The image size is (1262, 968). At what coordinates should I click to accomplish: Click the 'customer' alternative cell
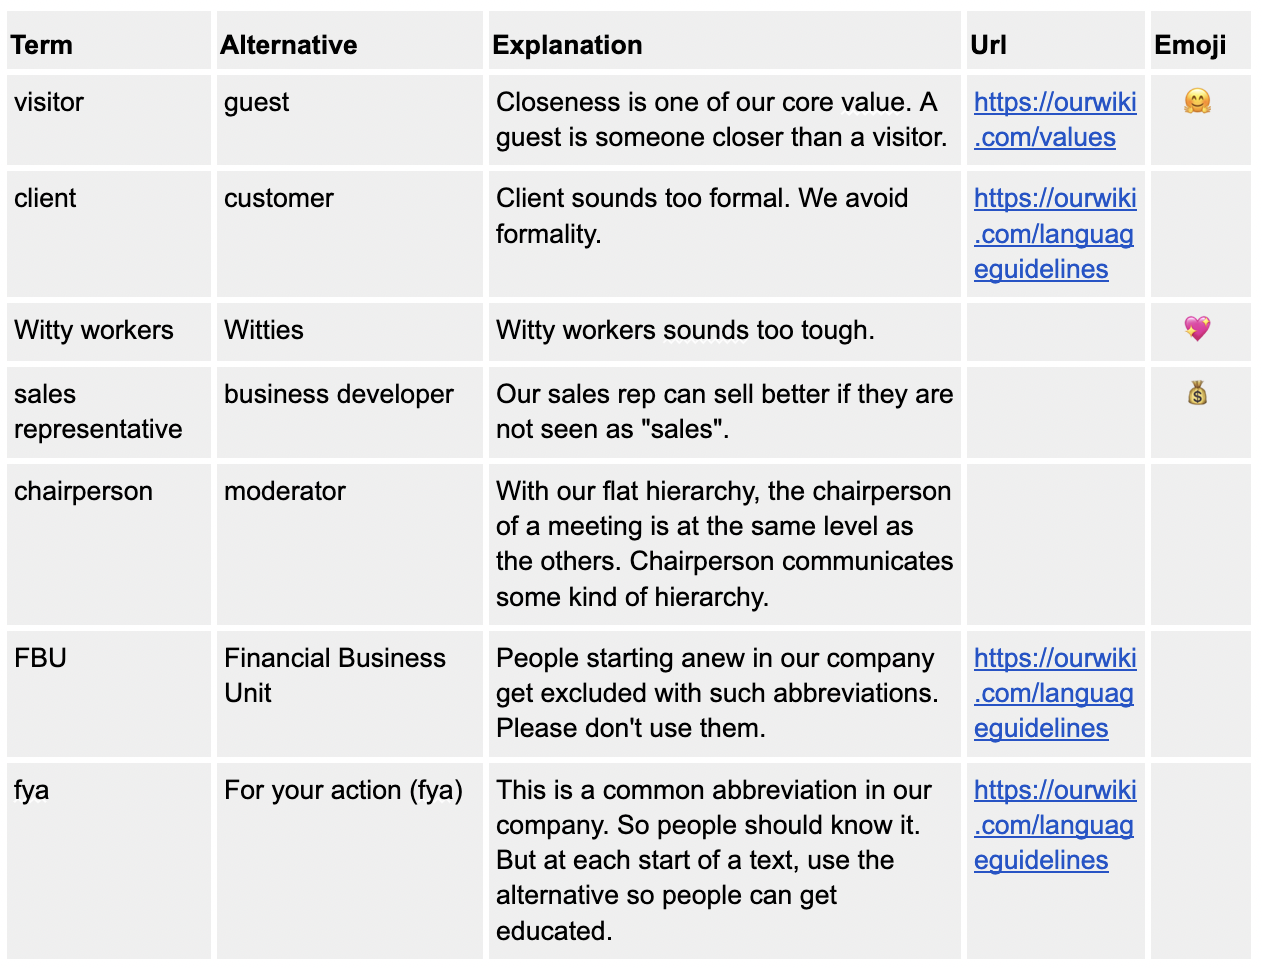point(279,198)
